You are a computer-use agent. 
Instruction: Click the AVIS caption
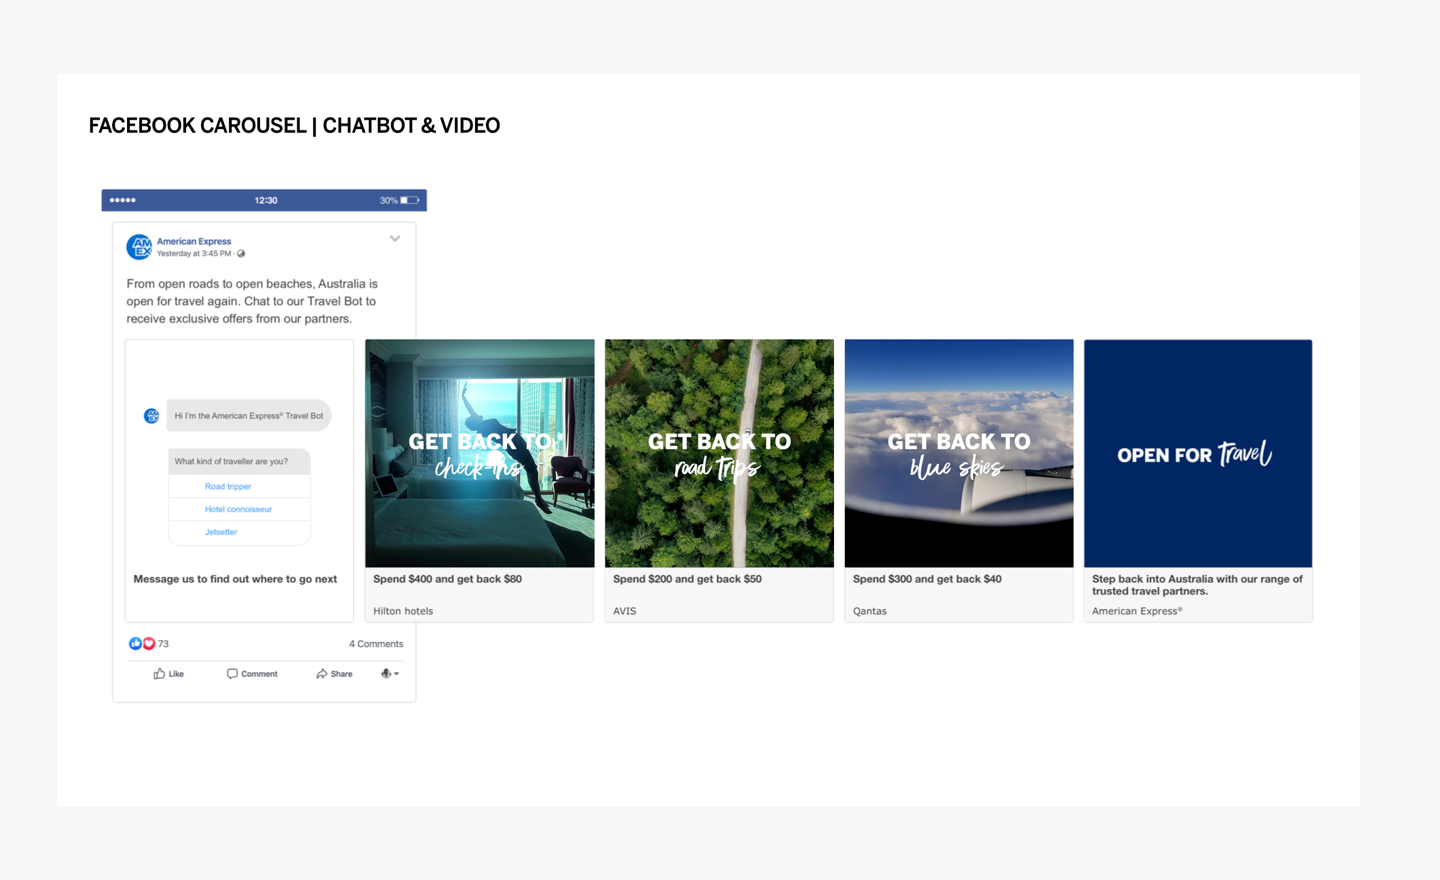point(625,611)
